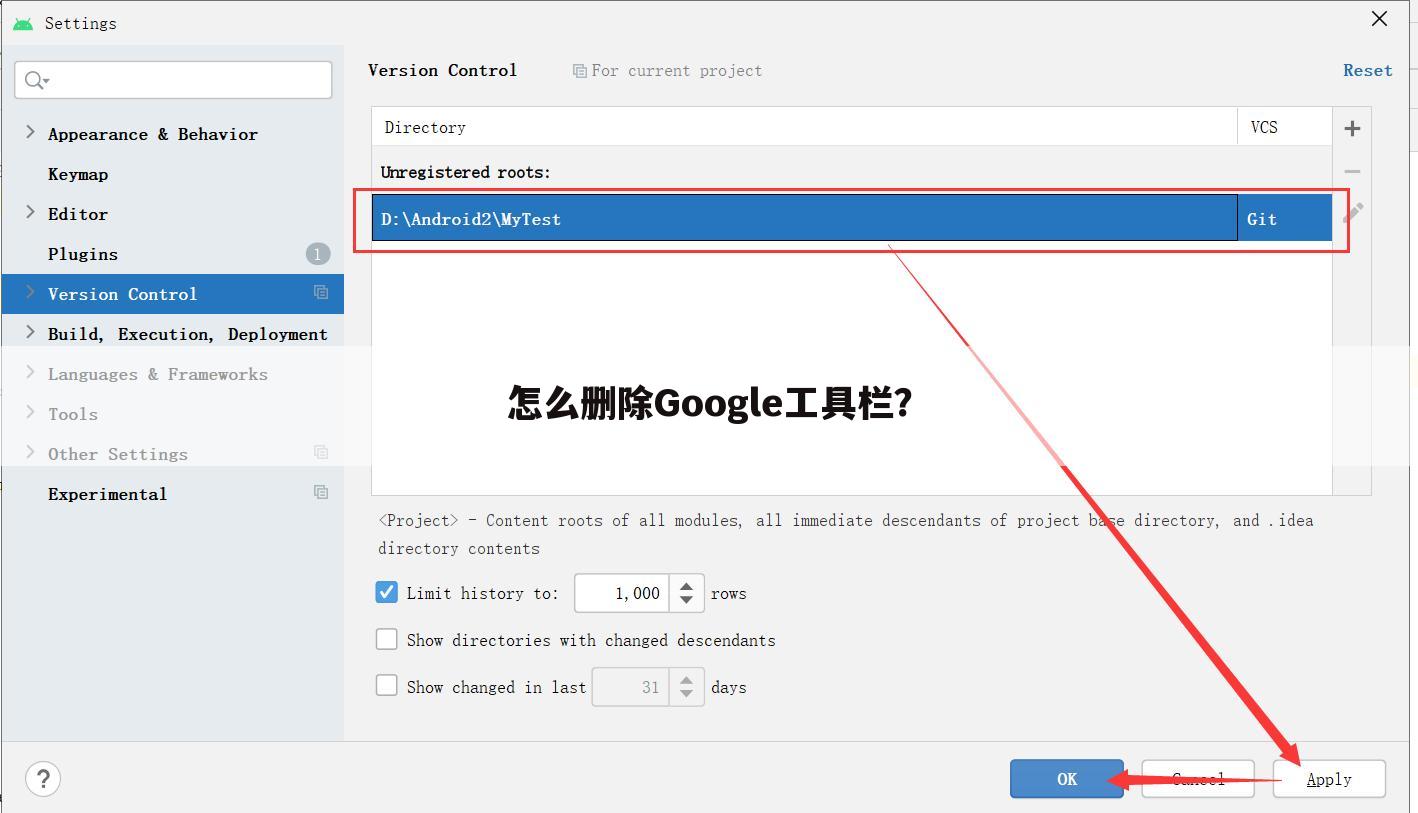Click the search magnifier icon in settings
Viewport: 1418px width, 813px height.
(x=36, y=80)
